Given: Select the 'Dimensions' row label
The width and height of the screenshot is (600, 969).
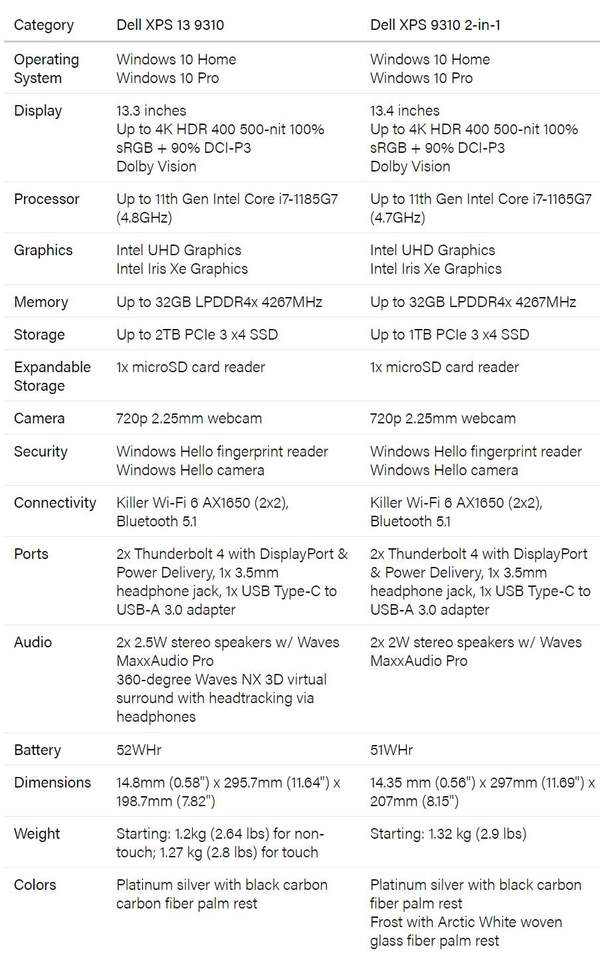Looking at the screenshot, I should (x=52, y=783).
